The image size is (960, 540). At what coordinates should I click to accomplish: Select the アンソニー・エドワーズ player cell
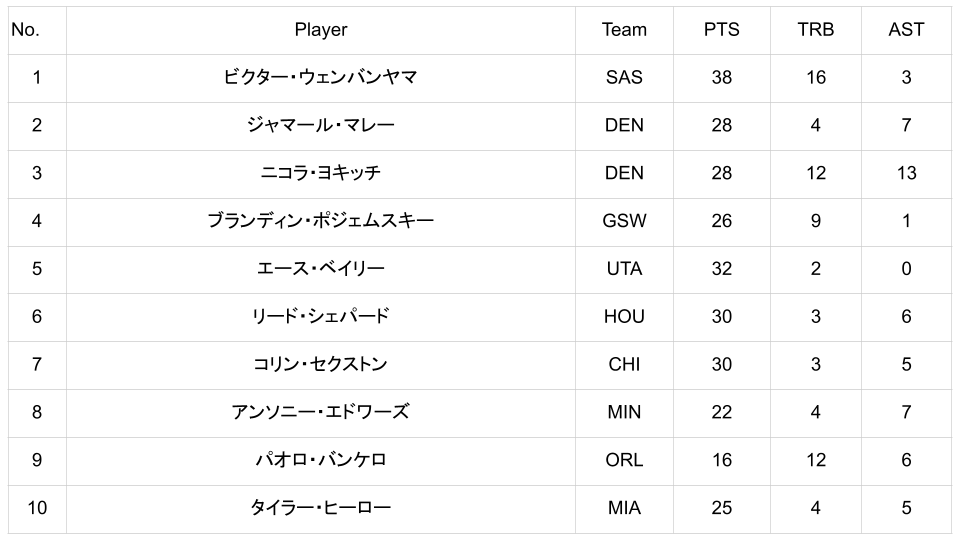coord(320,412)
